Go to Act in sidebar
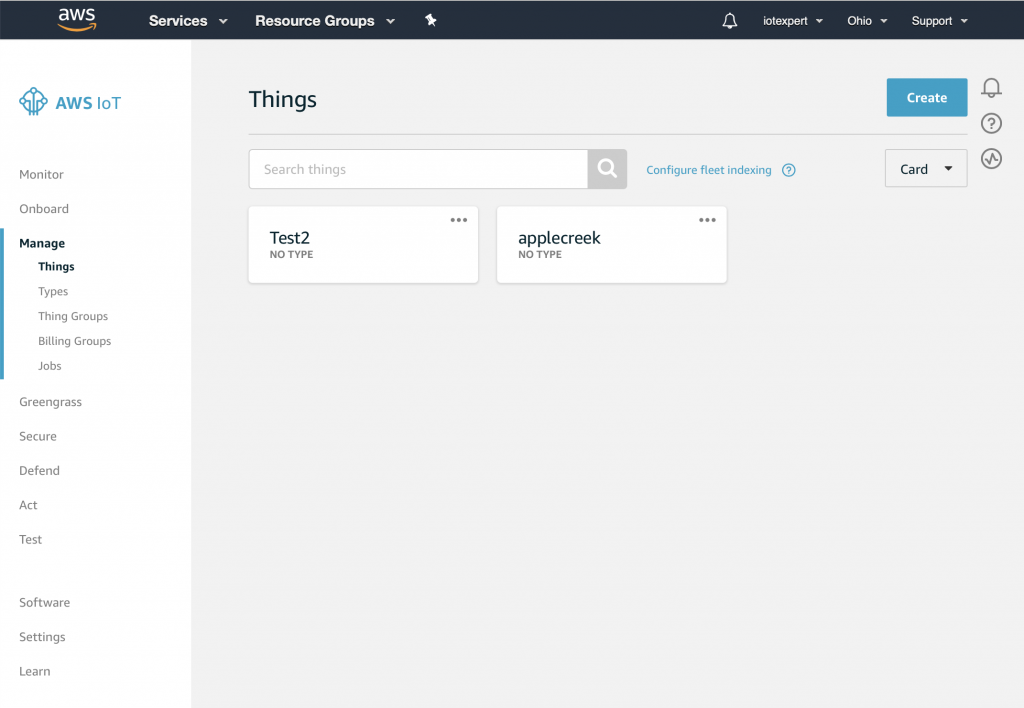Screen dimensions: 1024x708 pyautogui.click(x=28, y=505)
